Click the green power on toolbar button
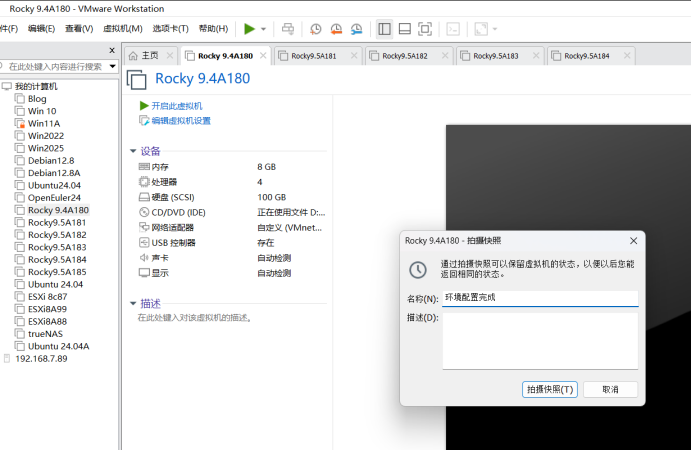Viewport: 692px width, 450px height. 249,29
